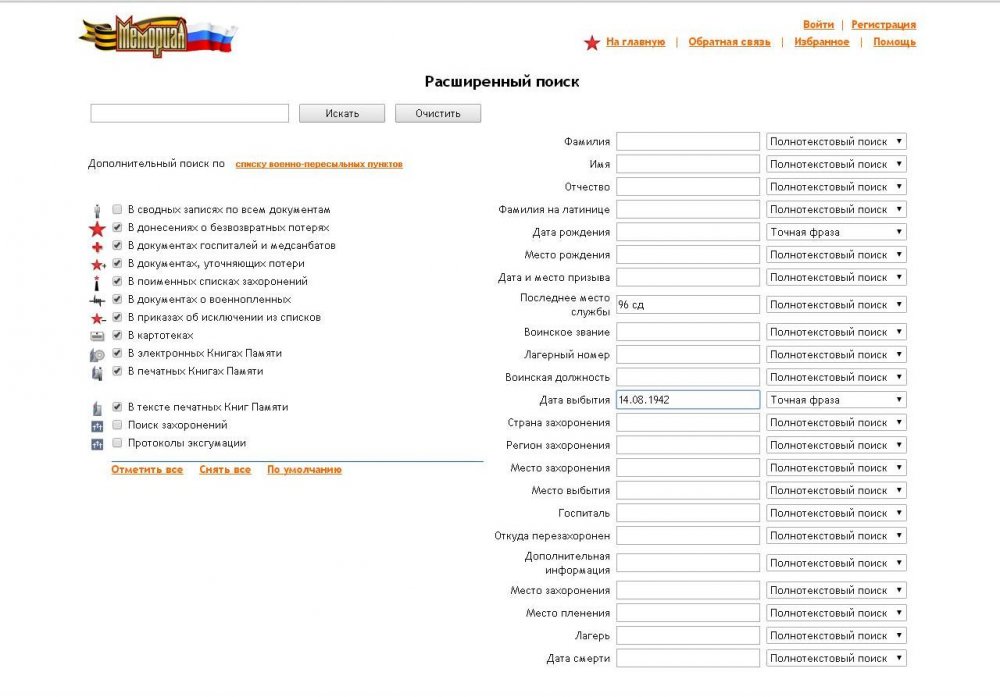Screen dimensions: 1000x697
Task: Enable the Протоколы эксгумации checkbox
Action: 117,442
